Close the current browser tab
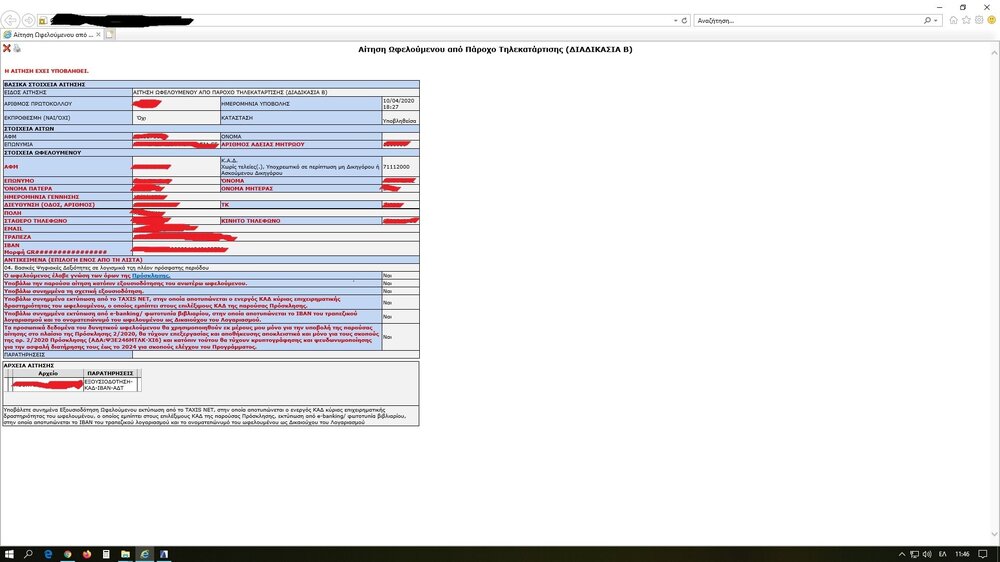This screenshot has height=562, width=1000. pyautogui.click(x=97, y=34)
